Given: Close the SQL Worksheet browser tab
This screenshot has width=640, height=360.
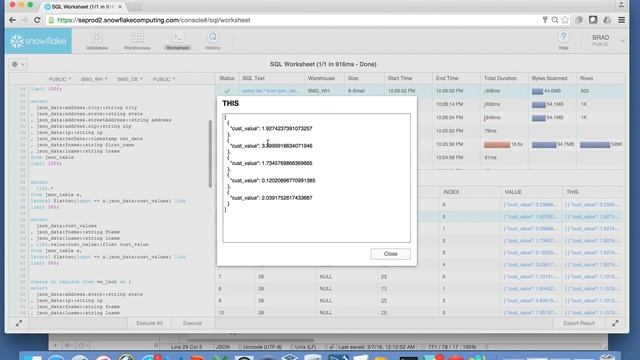Looking at the screenshot, I should tap(120, 7).
